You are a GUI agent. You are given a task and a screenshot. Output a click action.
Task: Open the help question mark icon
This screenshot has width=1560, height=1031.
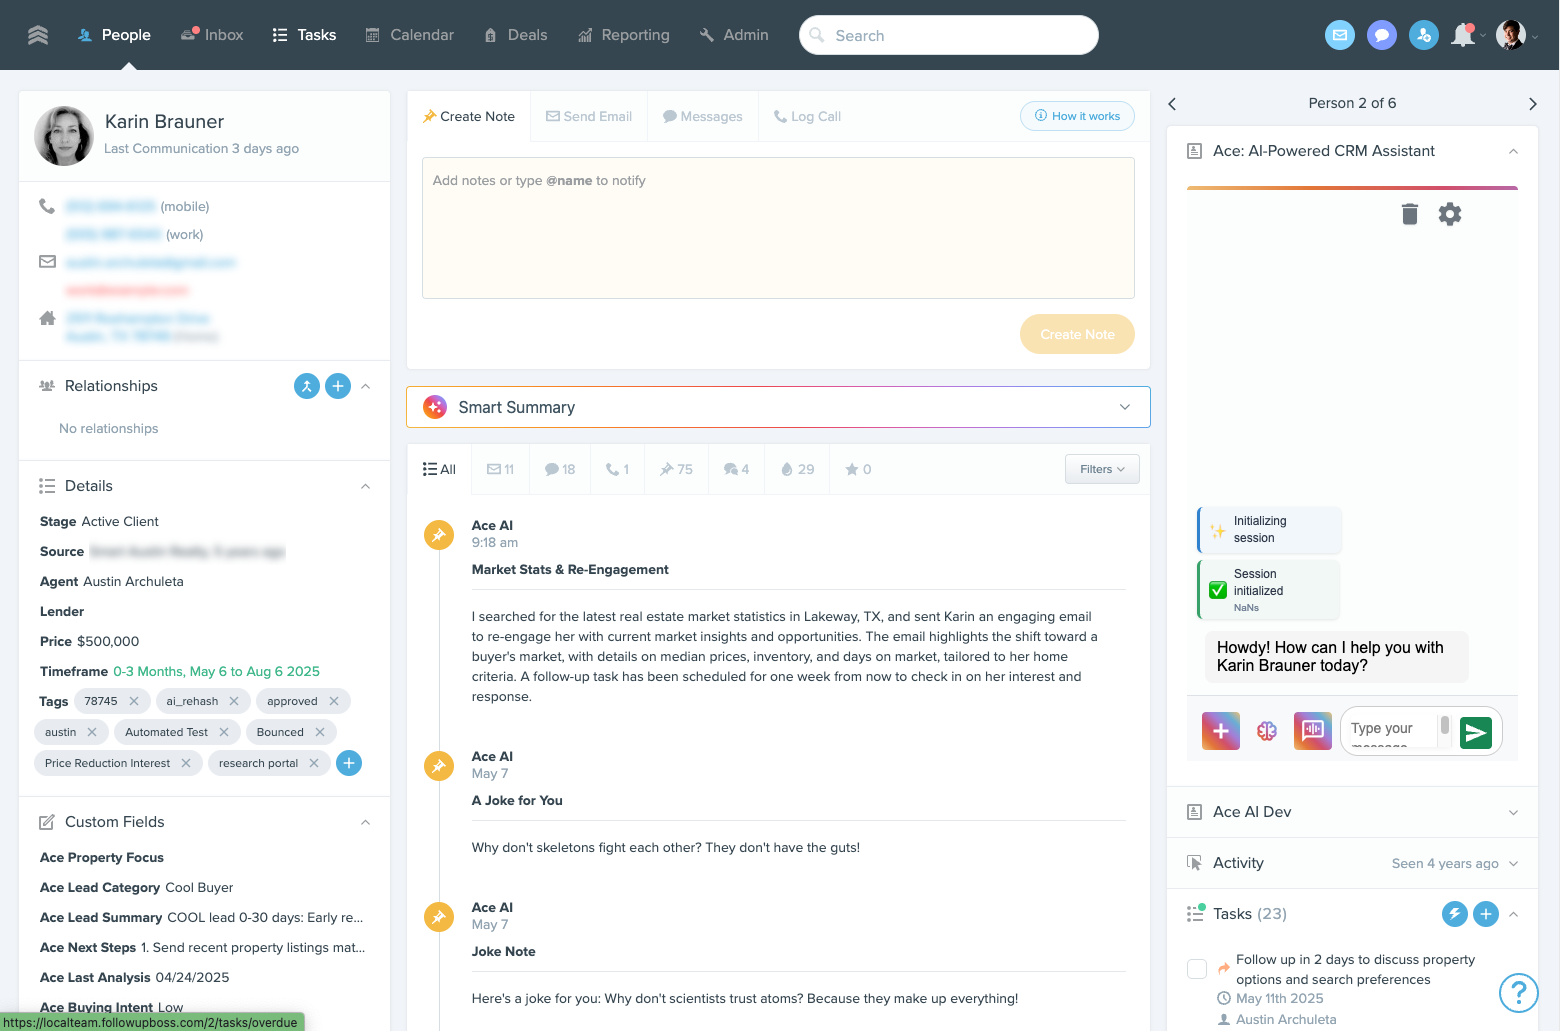(1518, 993)
